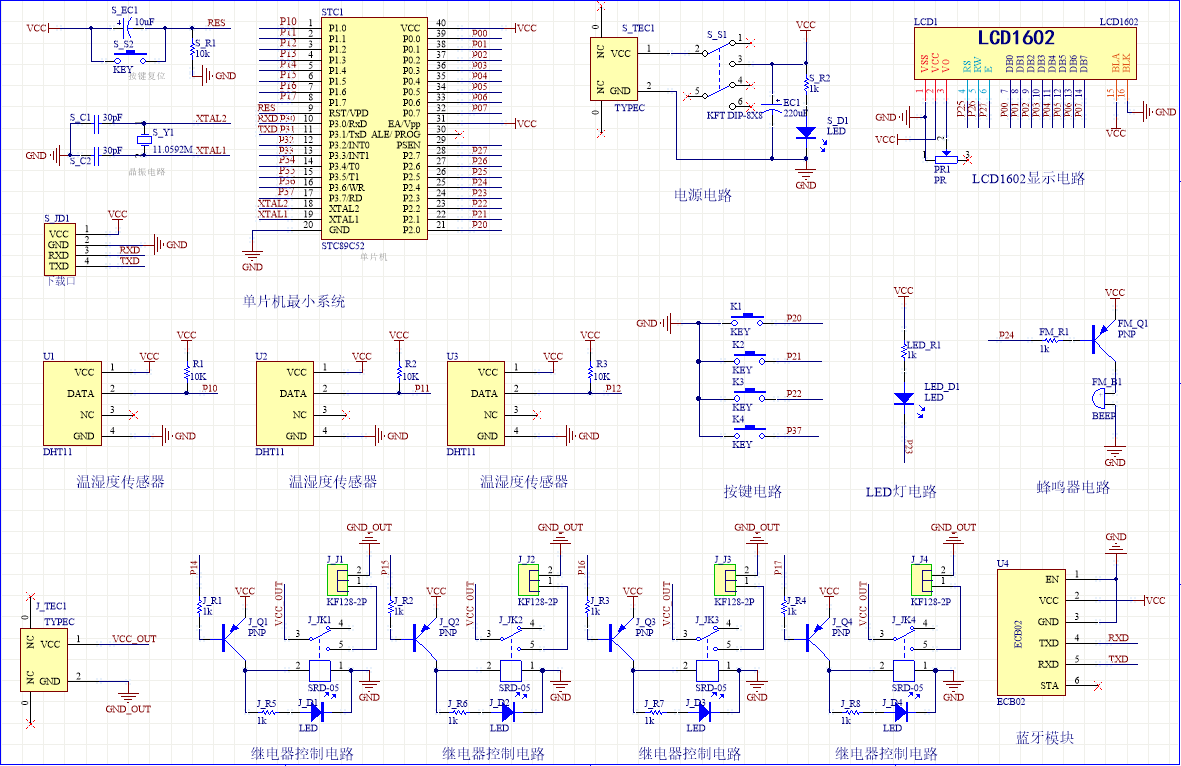Viewport: 1181px width, 766px height.
Task: Click the J_J4 KF128-2P terminal block
Action: tap(921, 580)
